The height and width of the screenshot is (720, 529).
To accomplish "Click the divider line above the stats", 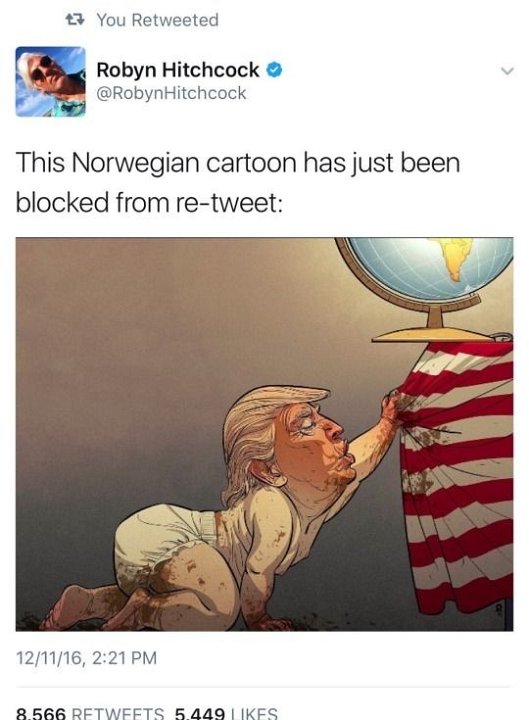I will coord(264,687).
